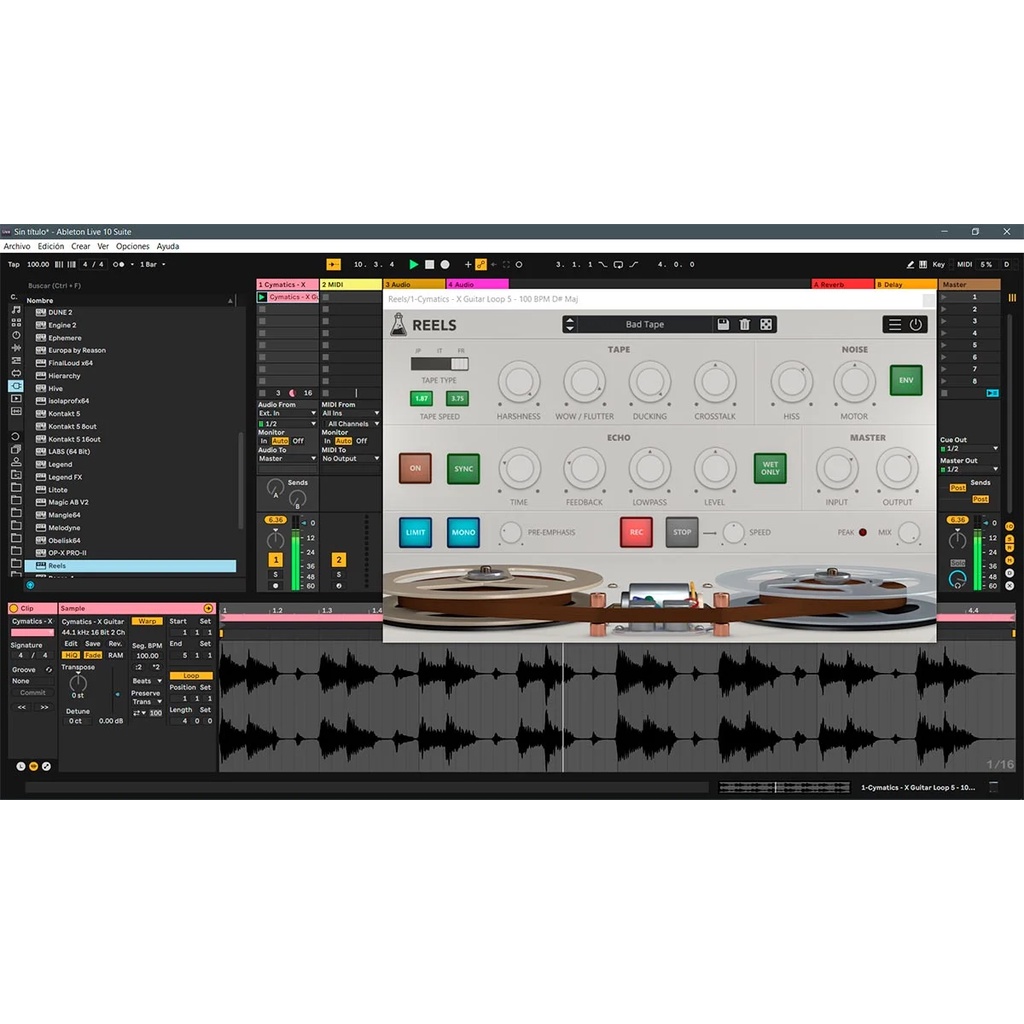Toggle the Follow arrangement arrow button
Screen dimensions: 1024x1024
[x=333, y=264]
